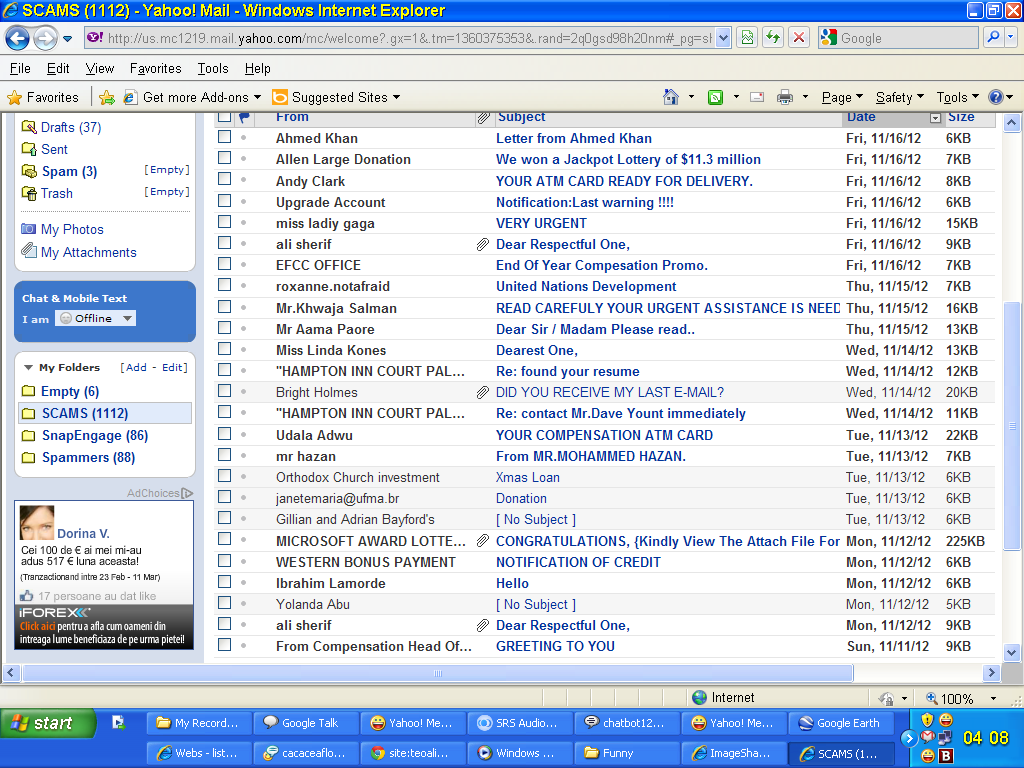The width and height of the screenshot is (1024, 768).
Task: Click the Compatibility View icon beside the address bar
Action: (x=747, y=38)
